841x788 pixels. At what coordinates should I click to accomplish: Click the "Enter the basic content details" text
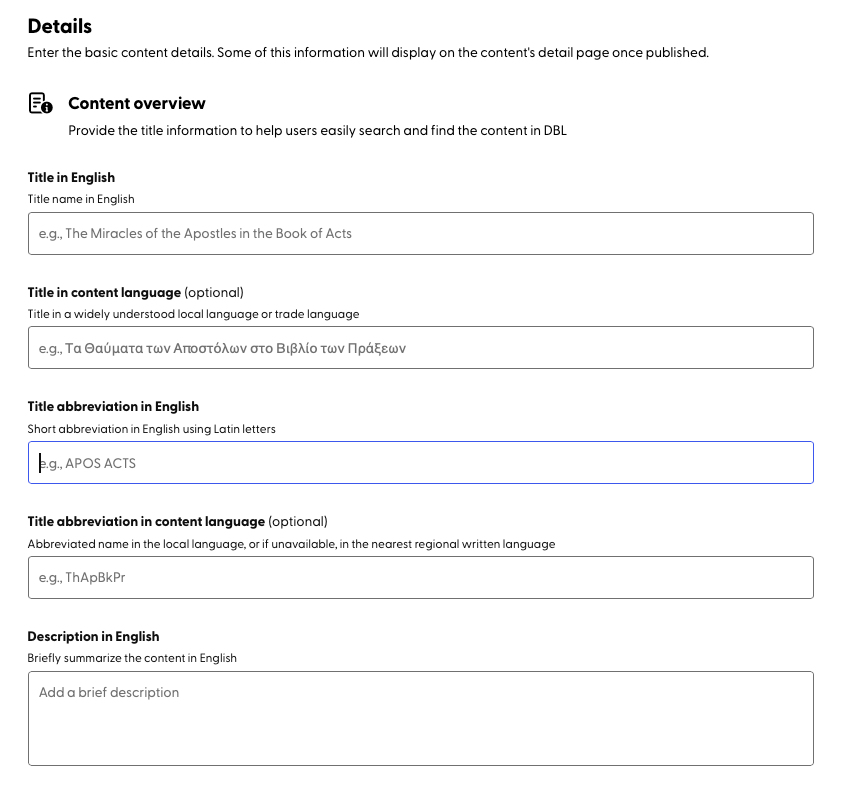[x=368, y=53]
